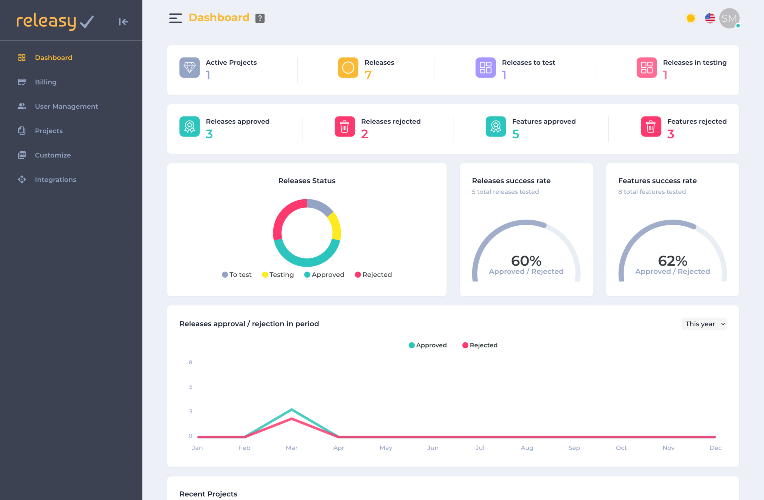This screenshot has width=764, height=500.
Task: Toggle the Rejected series in line chart legend
Action: click(479, 345)
